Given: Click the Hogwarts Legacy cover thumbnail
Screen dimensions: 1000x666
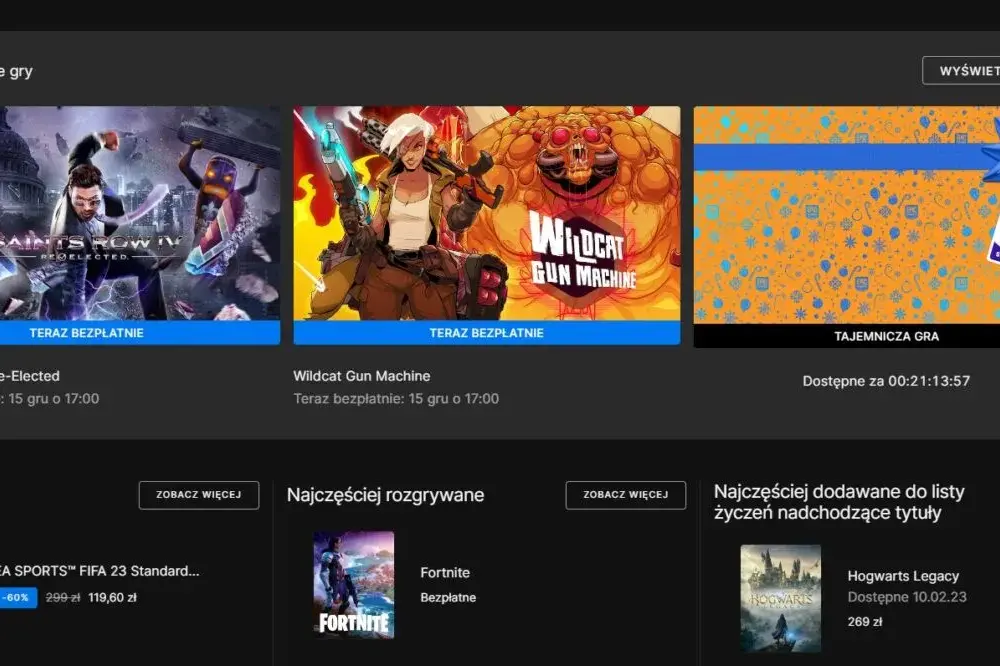Looking at the screenshot, I should tap(781, 598).
